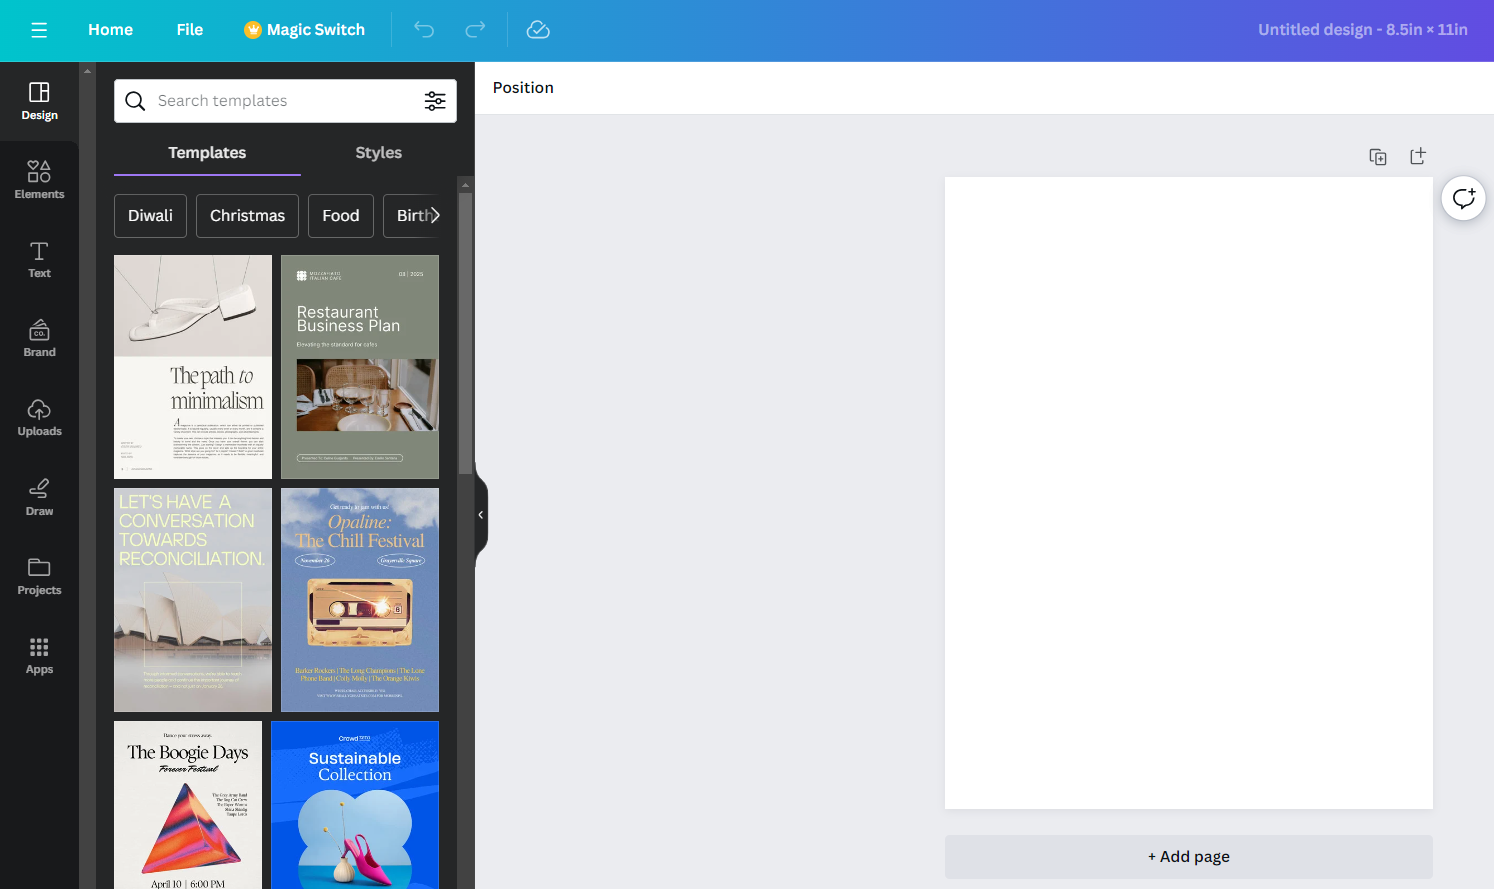This screenshot has height=889, width=1494.
Task: Open the Uploads sidebar panel
Action: click(39, 418)
